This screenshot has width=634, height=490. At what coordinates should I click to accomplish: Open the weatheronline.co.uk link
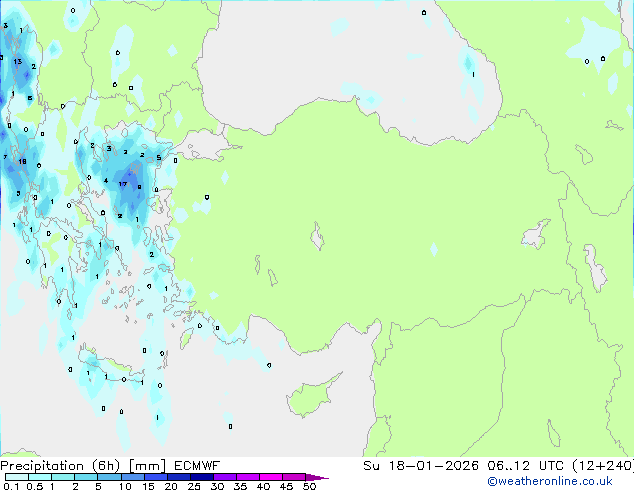click(x=550, y=481)
